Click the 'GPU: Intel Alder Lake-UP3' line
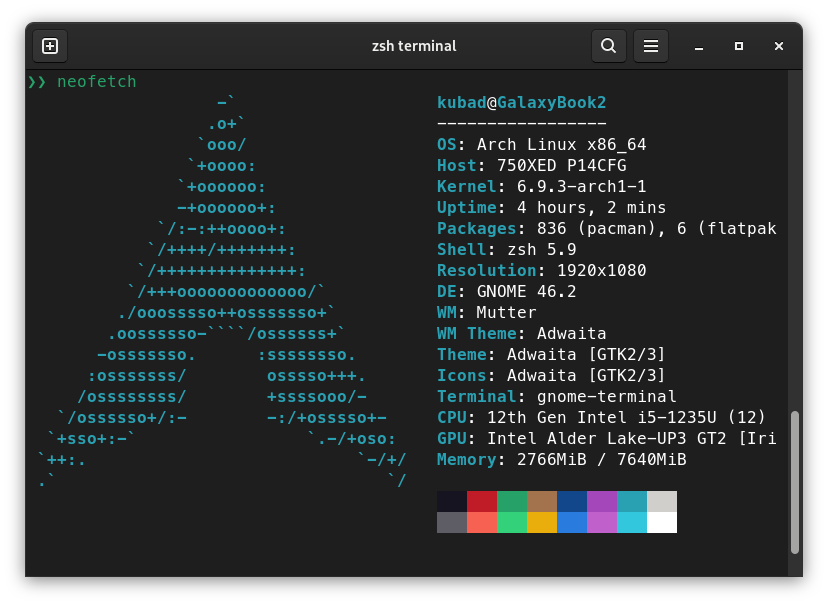 point(606,439)
